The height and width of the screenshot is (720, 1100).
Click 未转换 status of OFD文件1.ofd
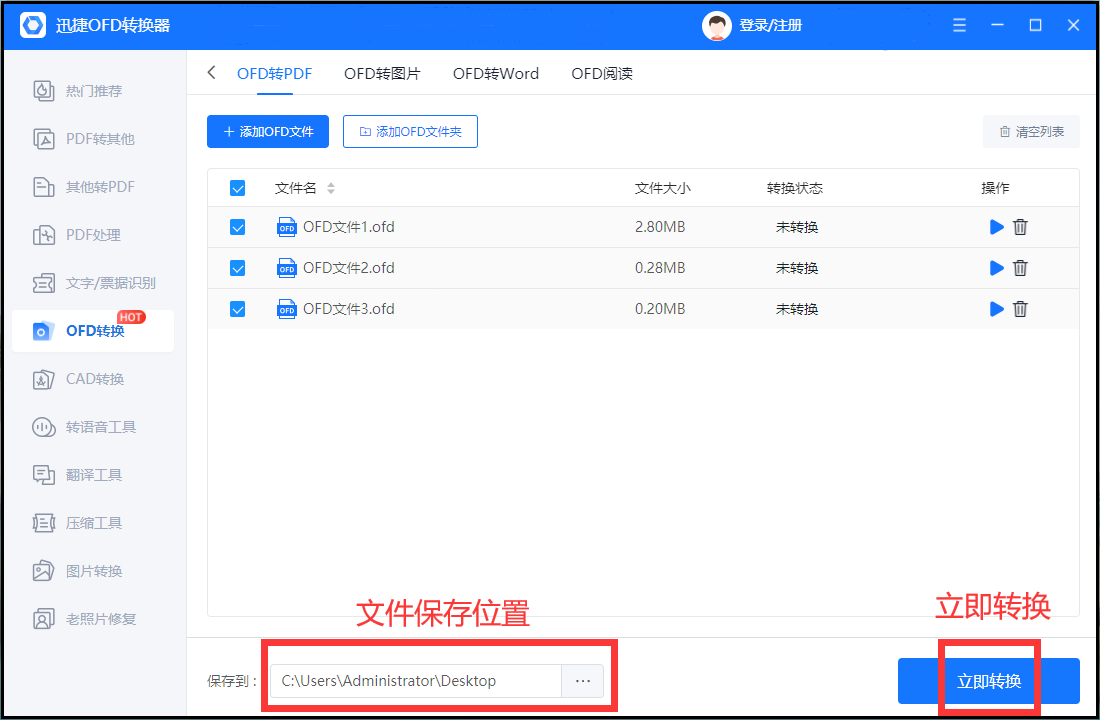797,227
